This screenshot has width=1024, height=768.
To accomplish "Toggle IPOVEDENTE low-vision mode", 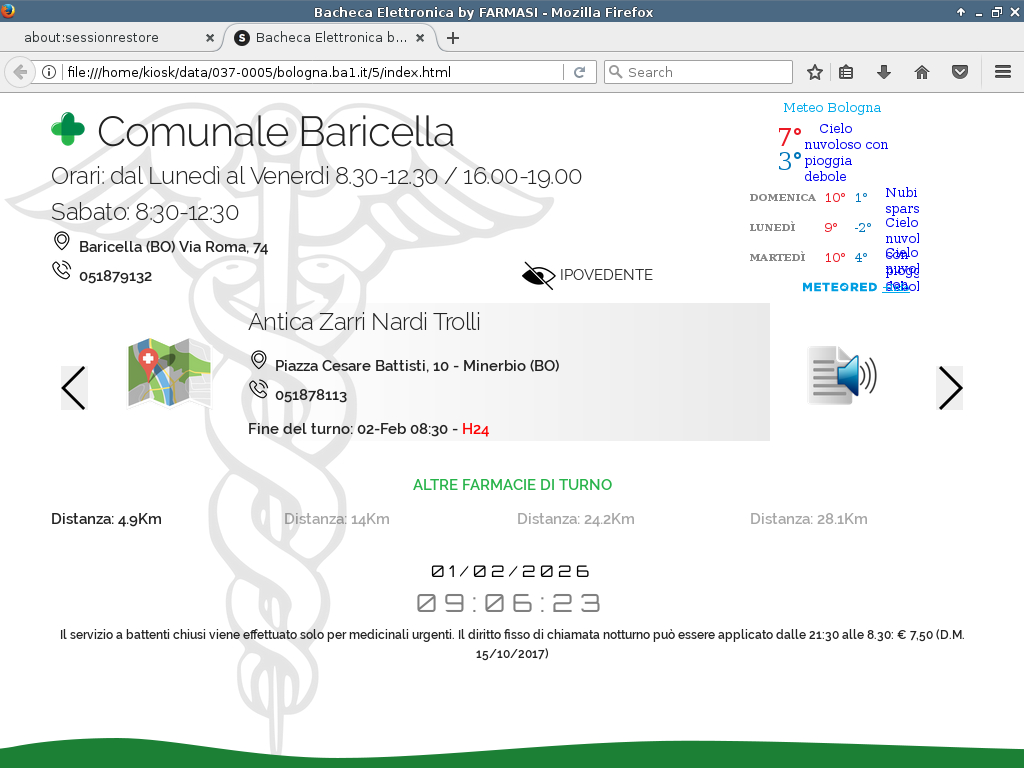I will point(587,275).
